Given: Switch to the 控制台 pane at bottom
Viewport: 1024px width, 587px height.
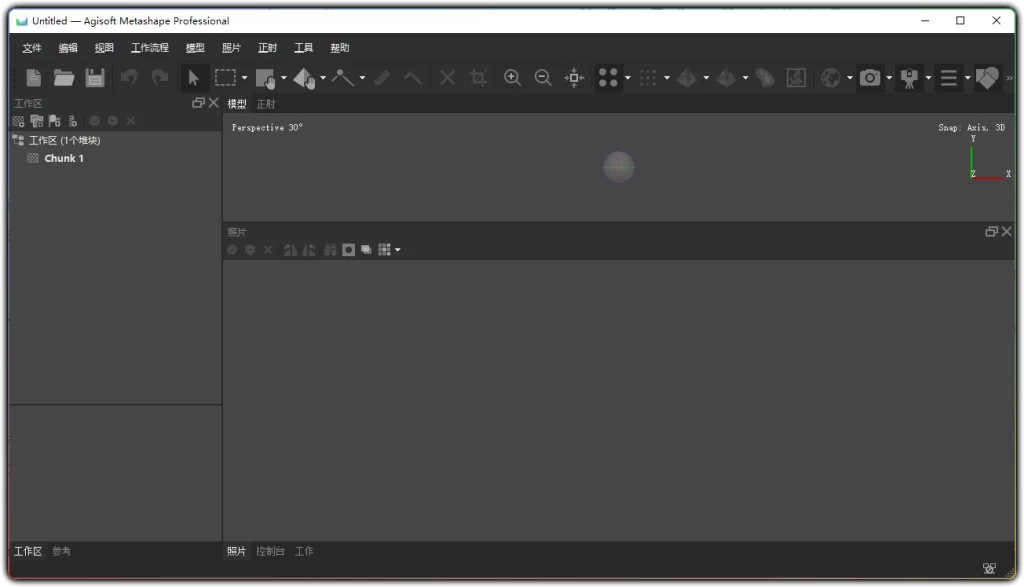Looking at the screenshot, I should click(x=270, y=551).
